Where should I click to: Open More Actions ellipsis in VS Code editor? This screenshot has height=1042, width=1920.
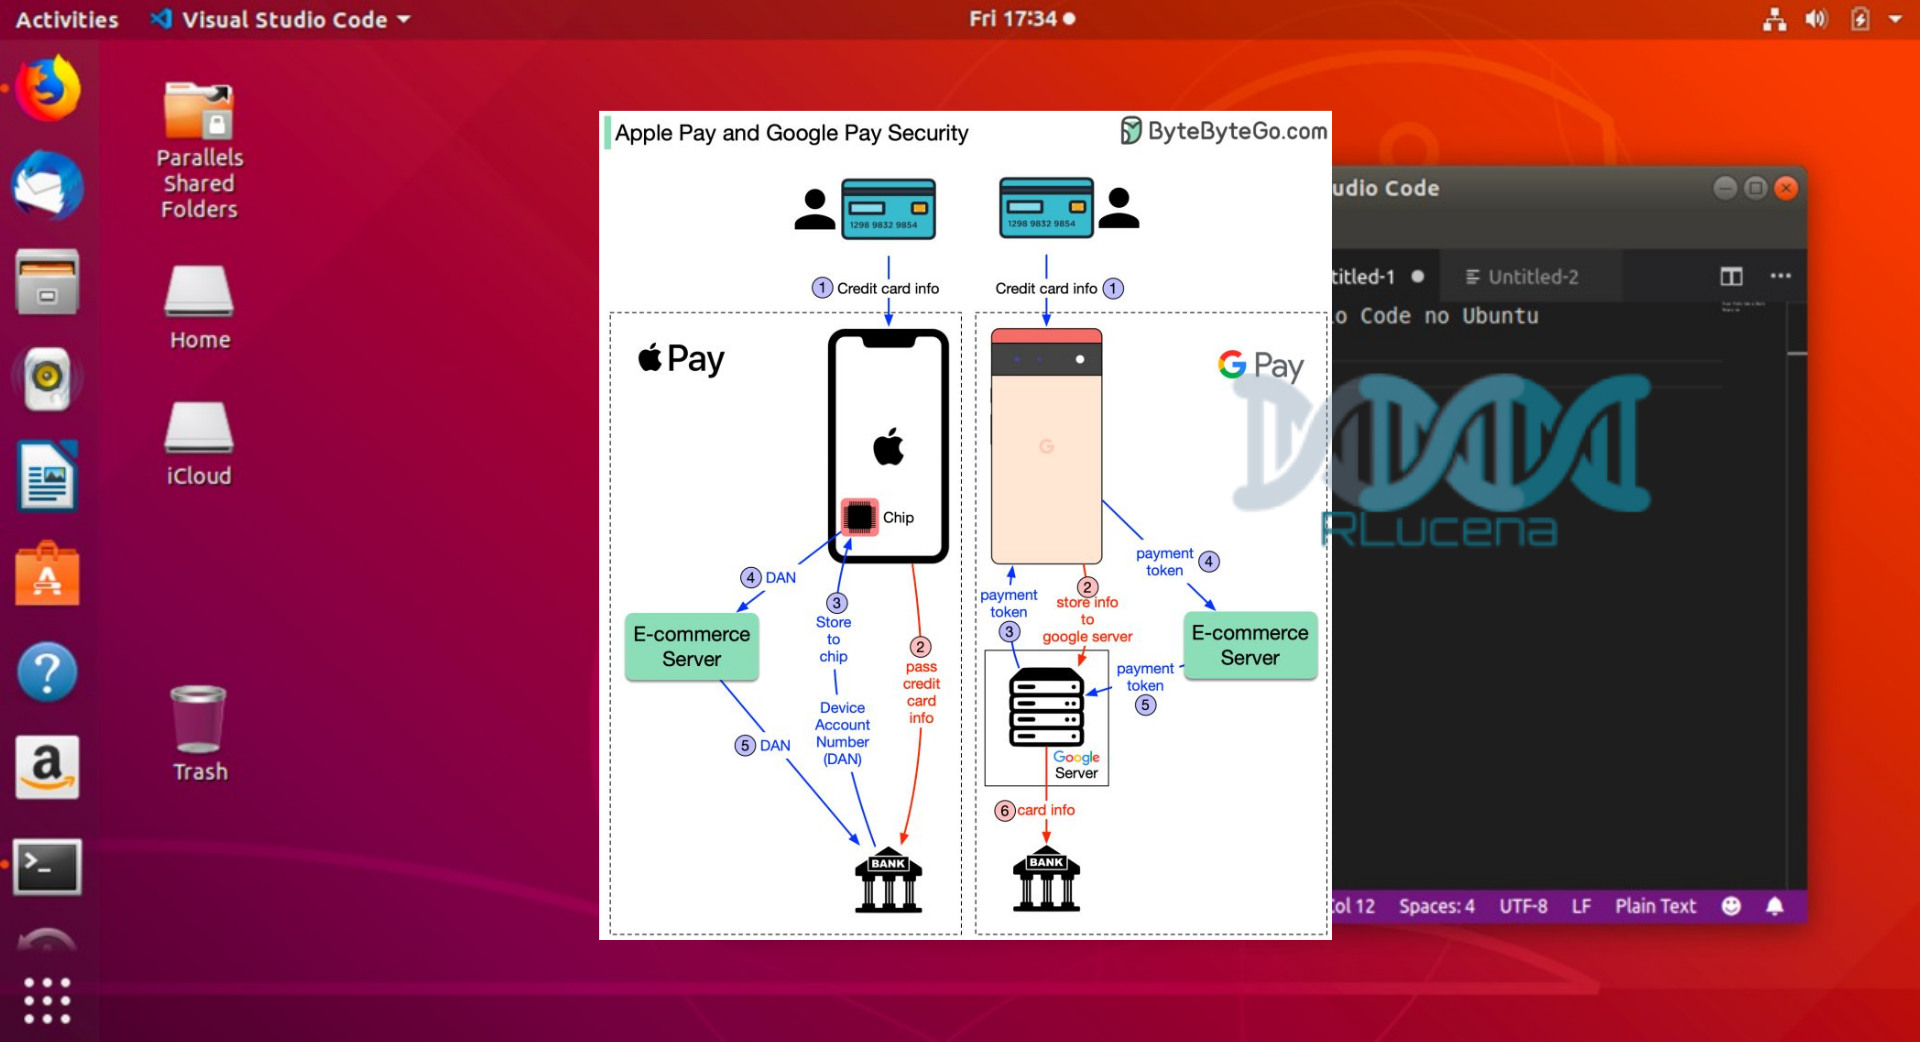pyautogui.click(x=1780, y=276)
